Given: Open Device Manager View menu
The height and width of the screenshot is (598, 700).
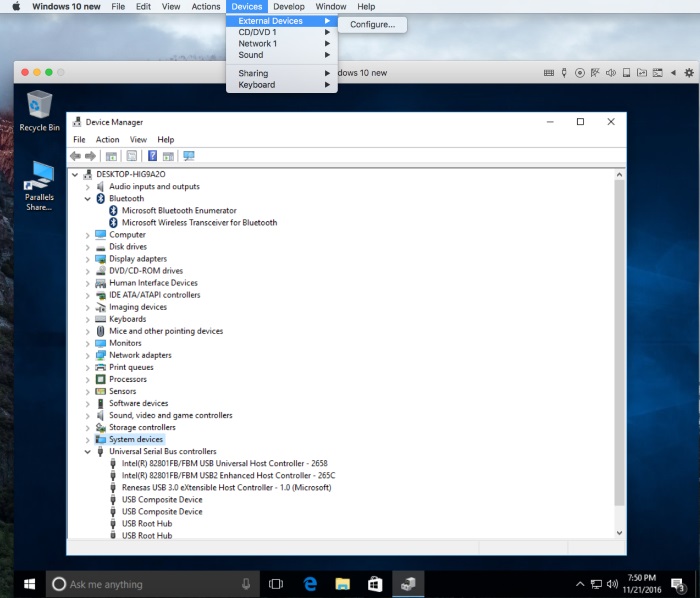Looking at the screenshot, I should (x=138, y=140).
